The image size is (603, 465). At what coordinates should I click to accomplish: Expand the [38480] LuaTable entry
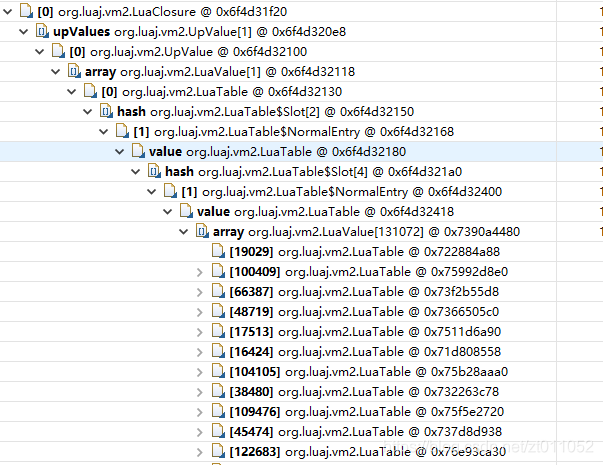pyautogui.click(x=200, y=392)
